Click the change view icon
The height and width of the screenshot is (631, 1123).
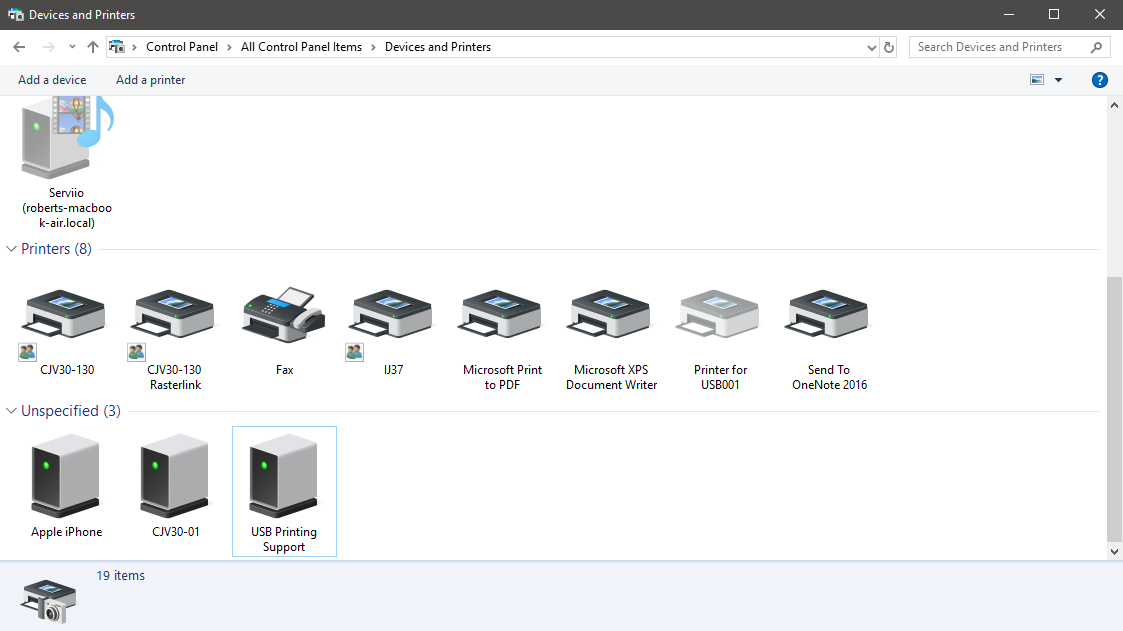tap(1036, 80)
